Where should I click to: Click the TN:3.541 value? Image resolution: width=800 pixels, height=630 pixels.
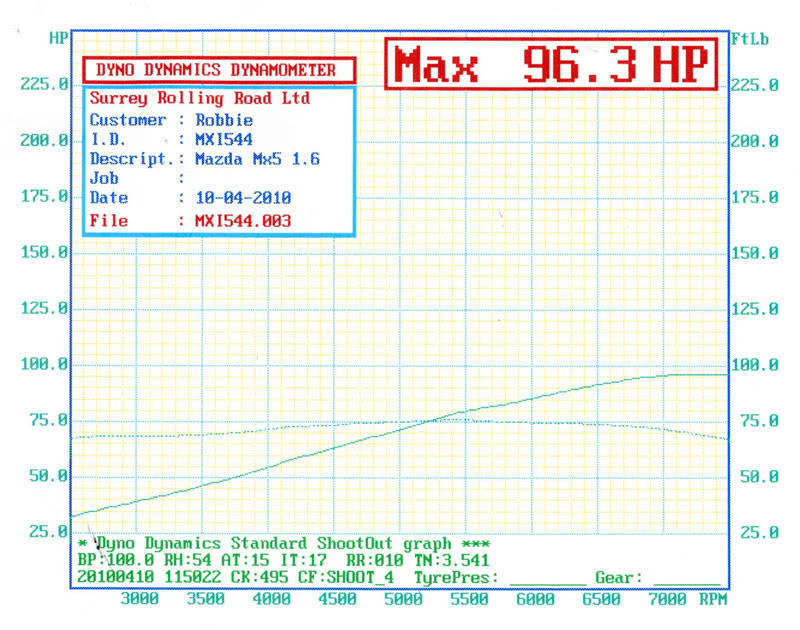452,560
